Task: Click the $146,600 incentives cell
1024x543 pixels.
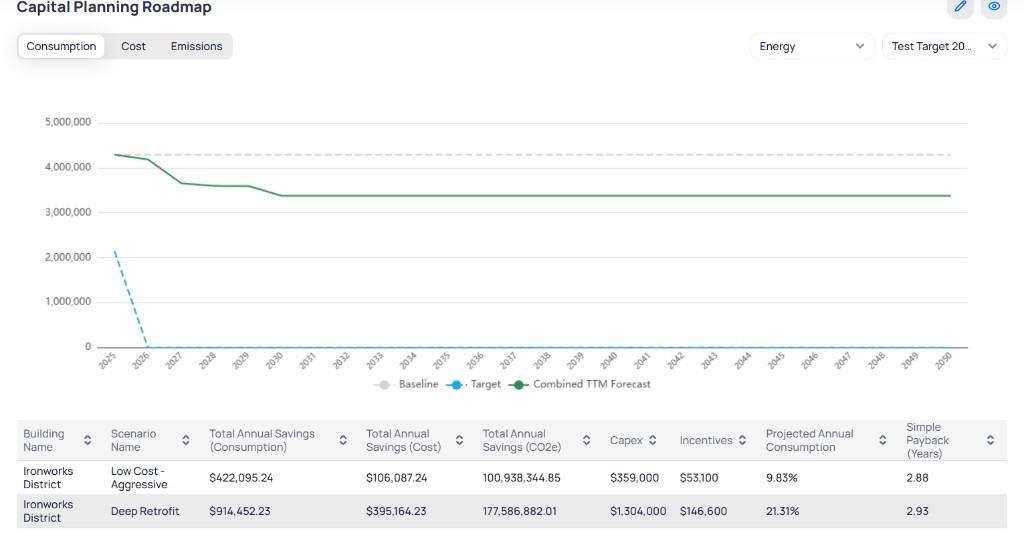Action: coord(703,511)
